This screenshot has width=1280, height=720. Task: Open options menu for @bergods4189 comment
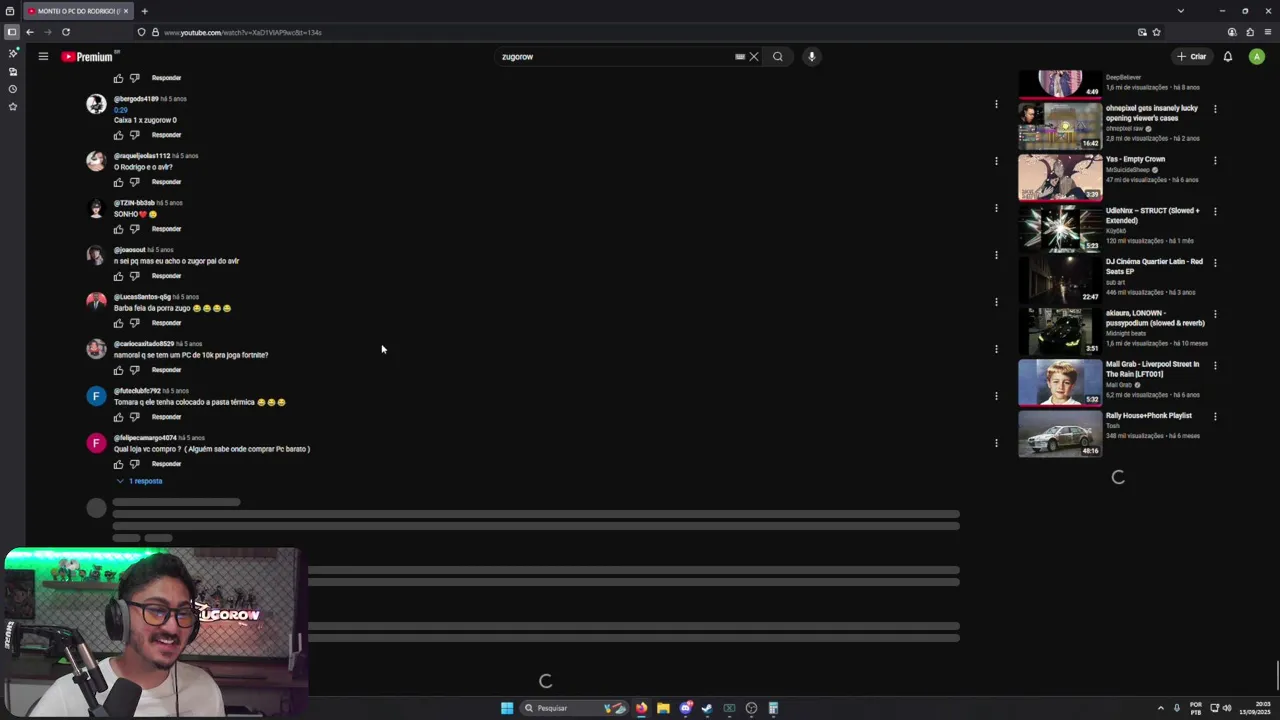click(x=996, y=104)
